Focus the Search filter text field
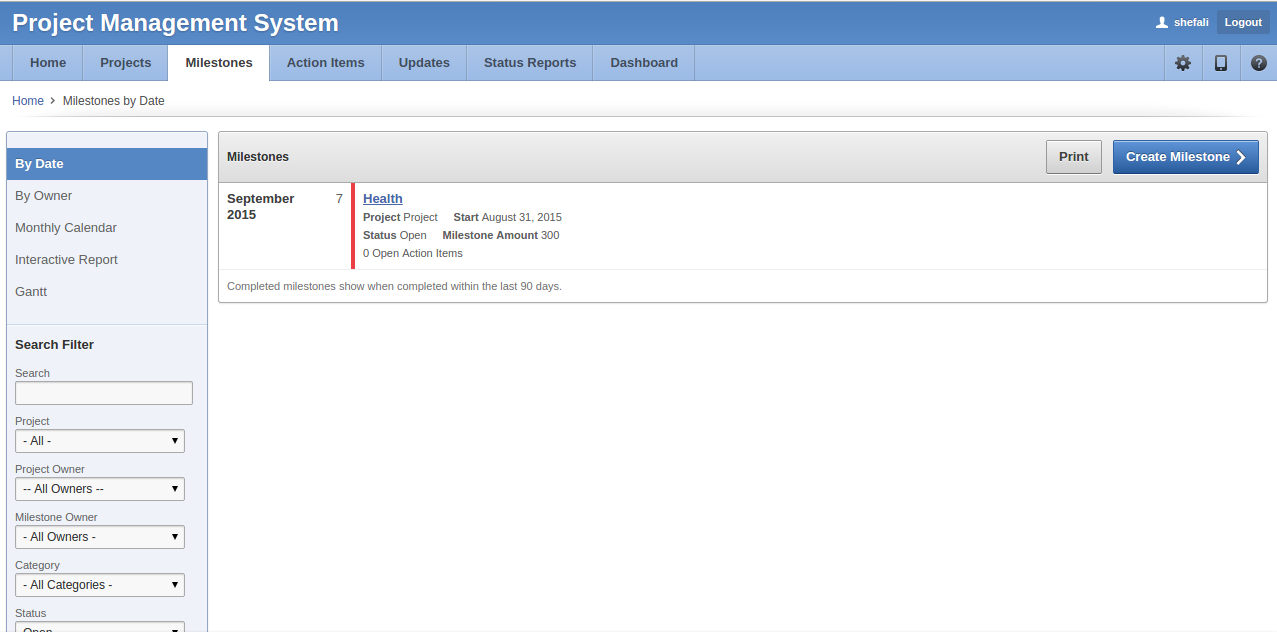The width and height of the screenshot is (1277, 632). 104,393
